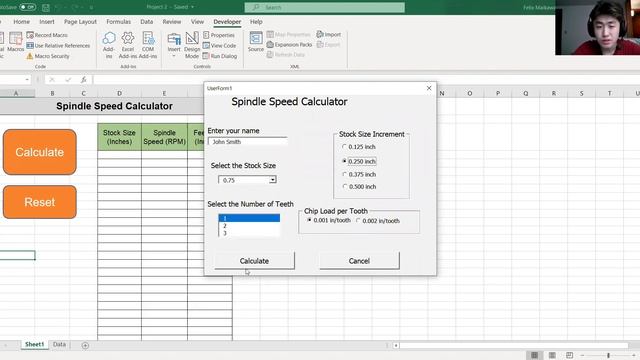This screenshot has height=360, width=640.
Task: Click Expansion Packs in the XML group
Action: [289, 44]
